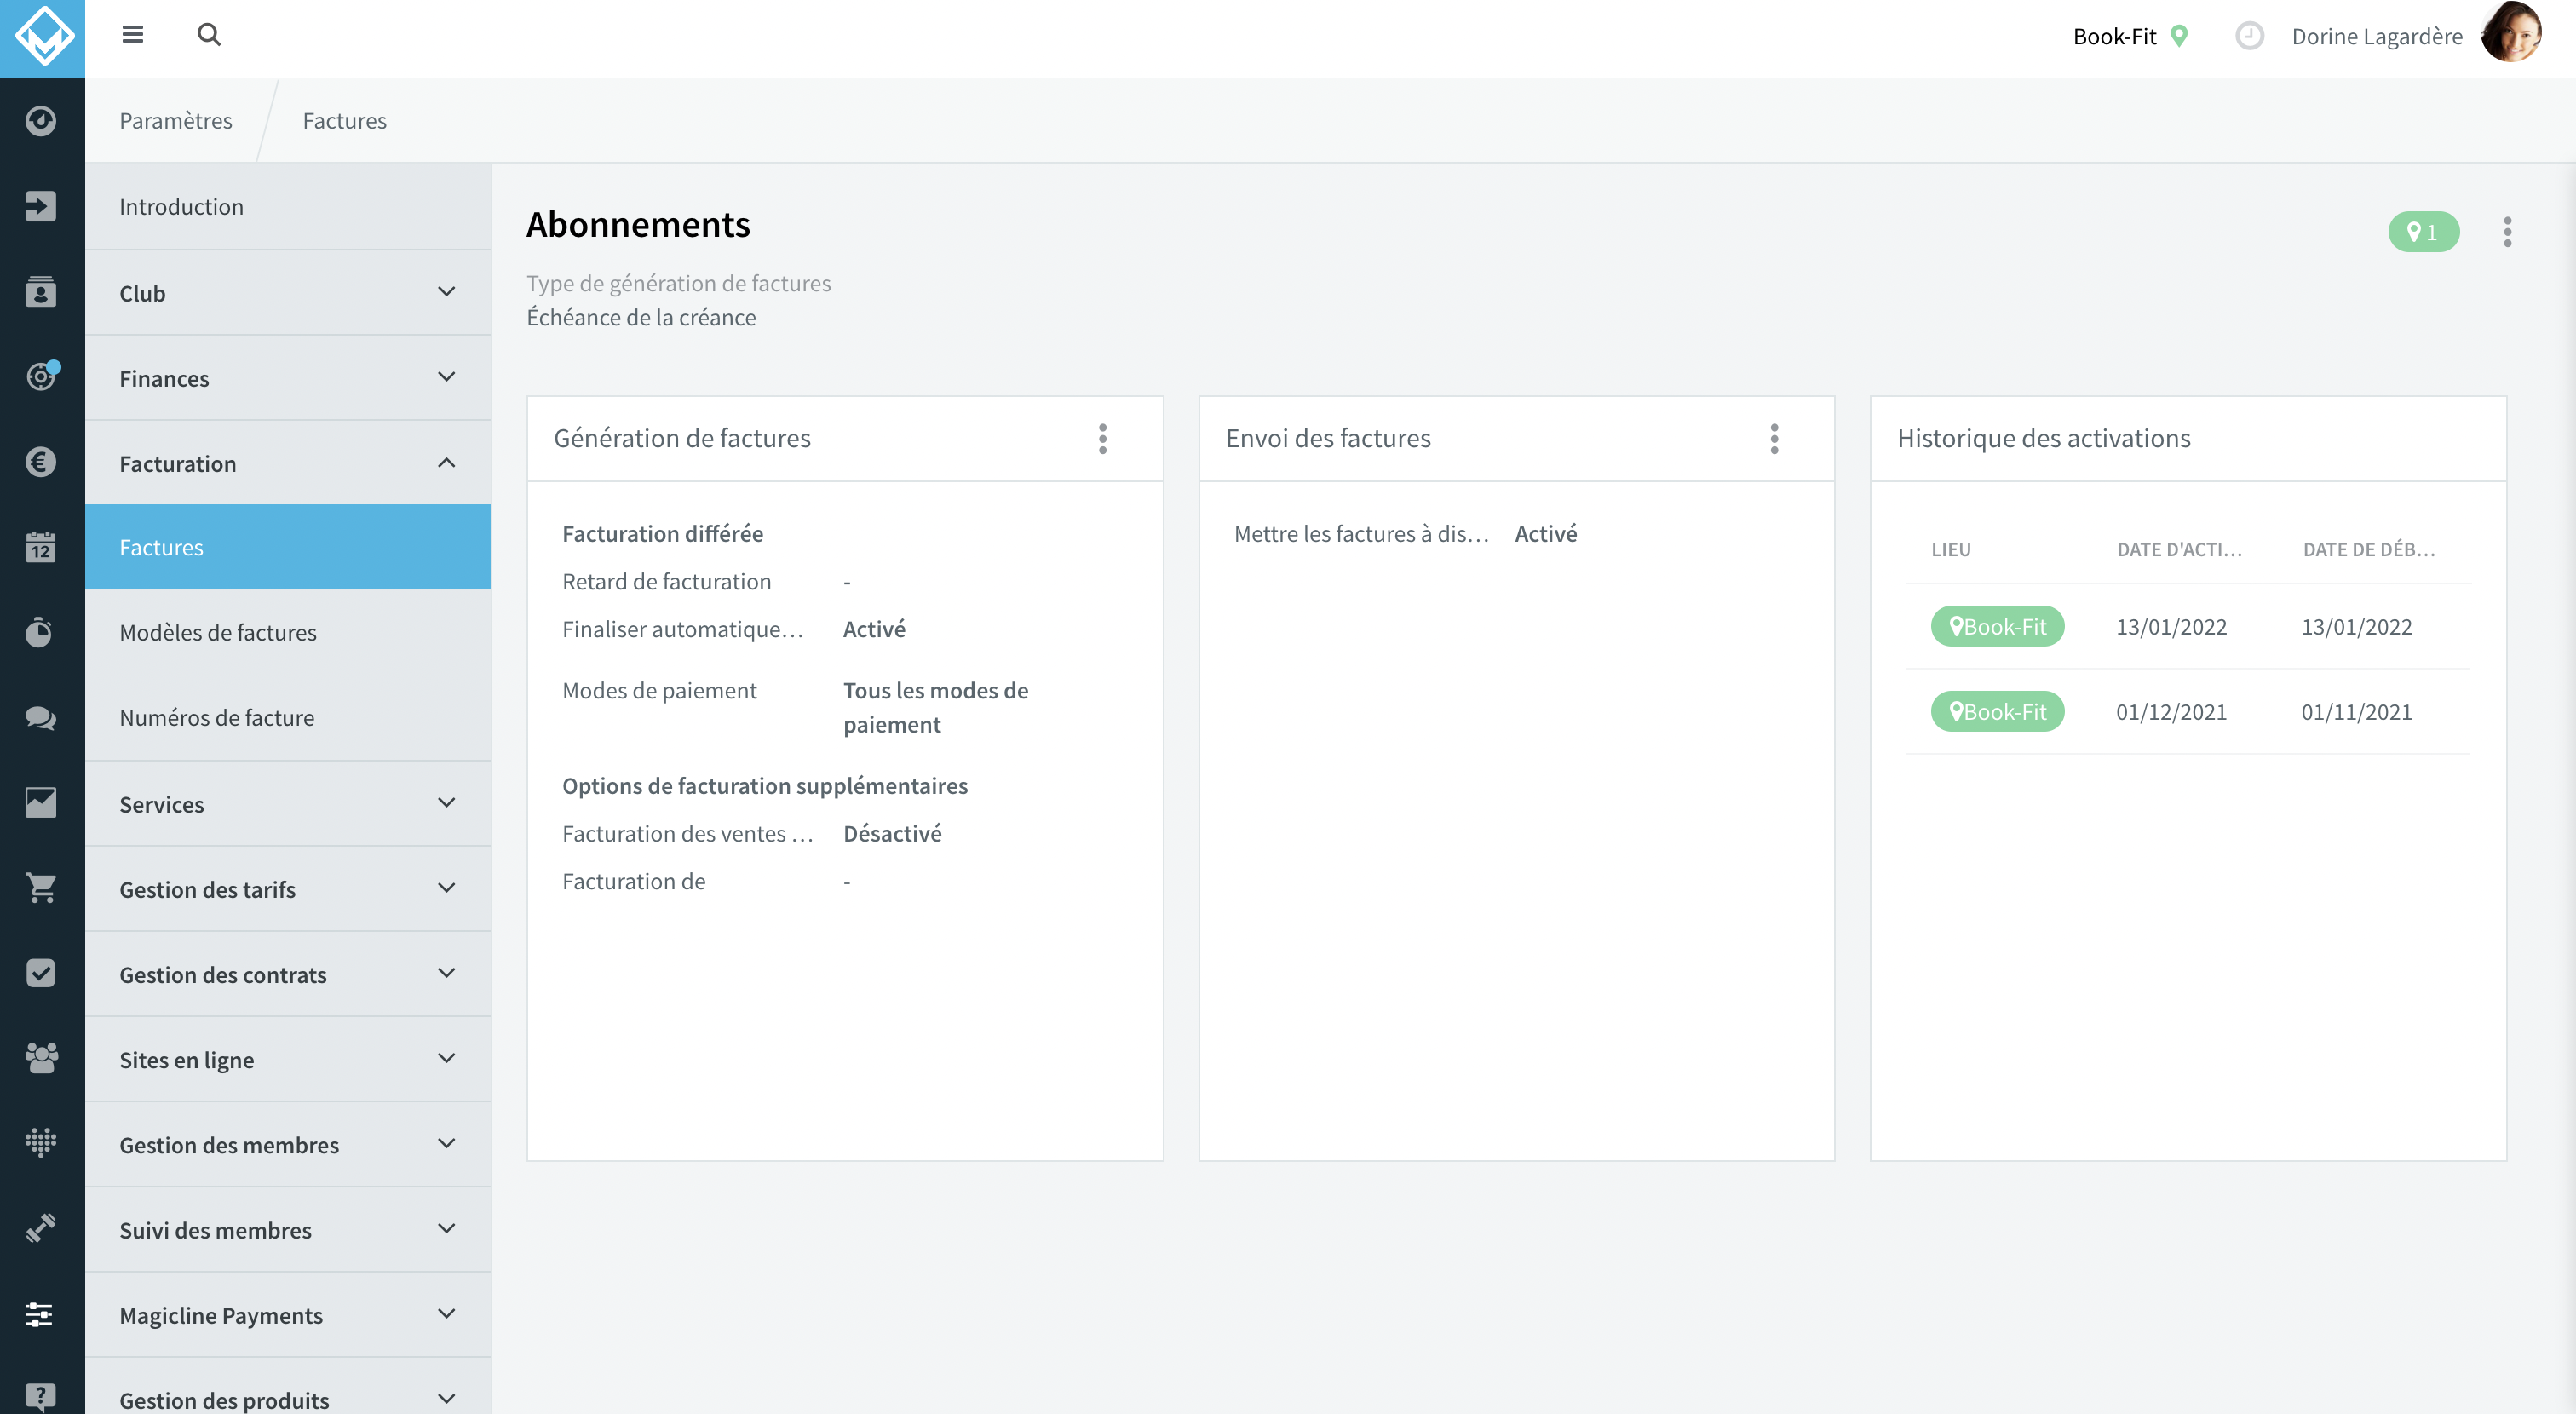Open Génération de factures three-dot menu
This screenshot has width=2576, height=1414.
(1103, 439)
